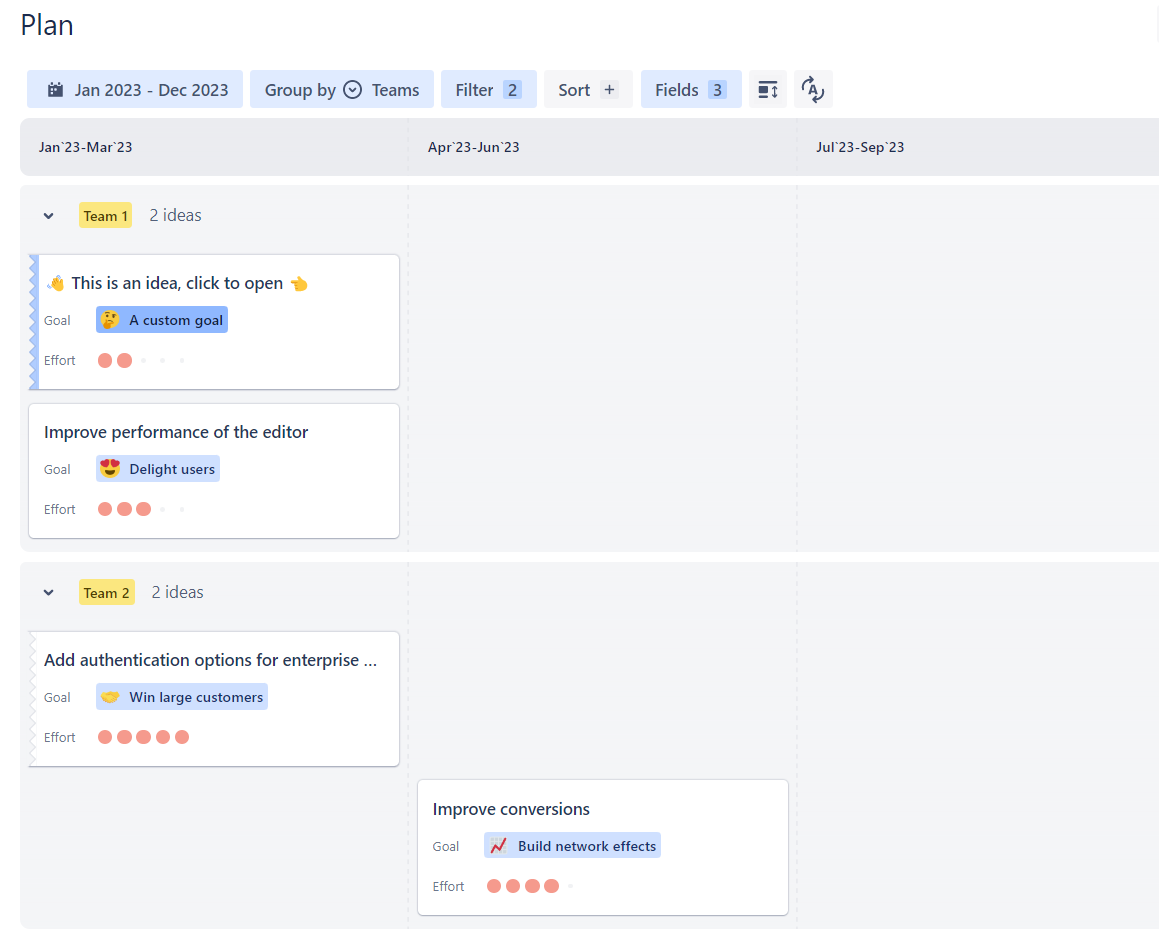Screen dimensions: 1159x935
Task: Collapse the Team 1 group chevron
Action: pos(49,216)
